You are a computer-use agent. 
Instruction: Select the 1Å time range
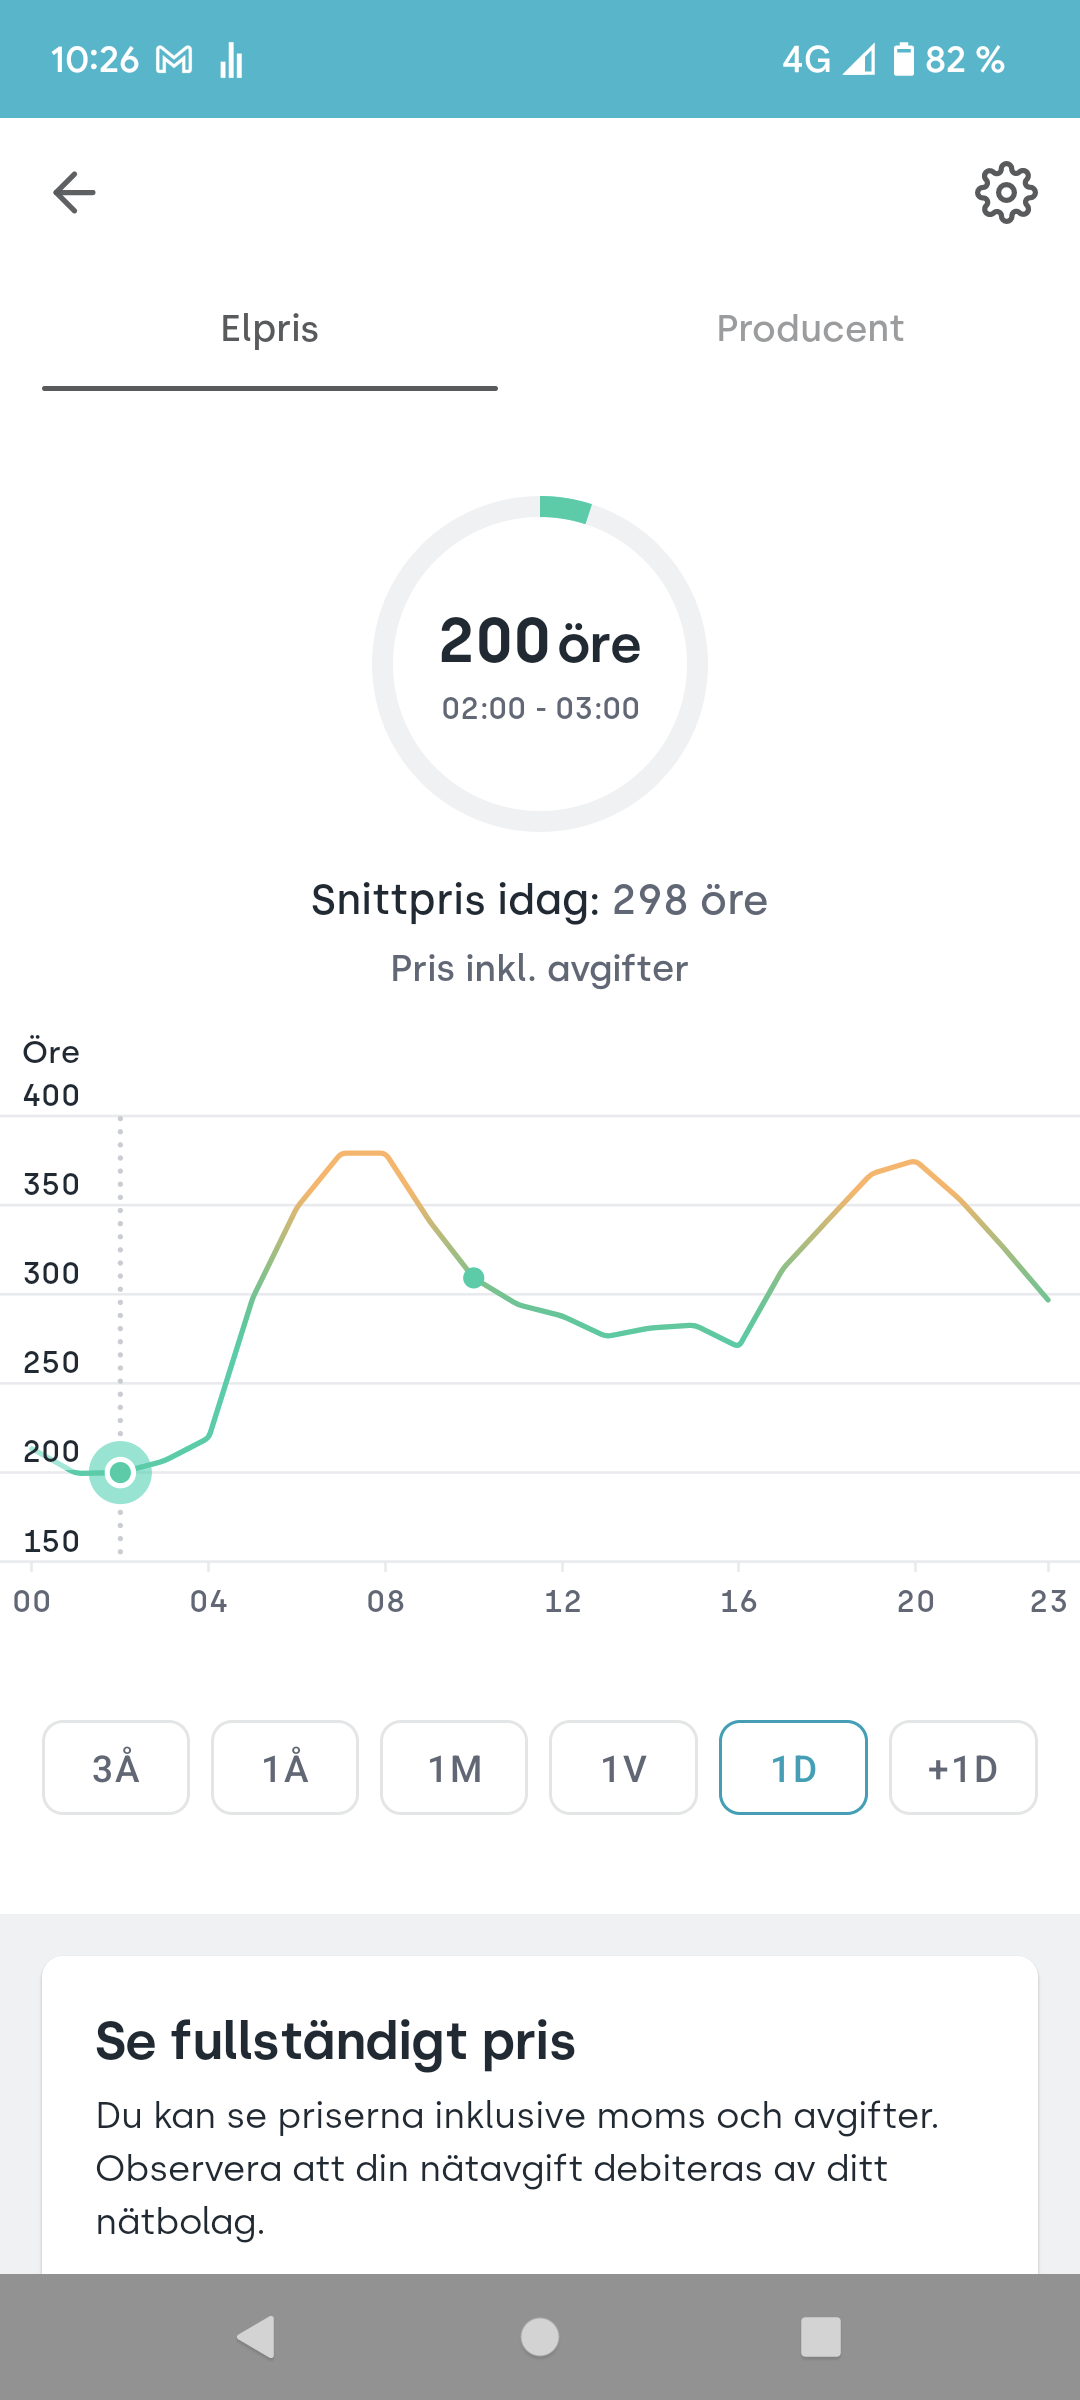point(285,1767)
